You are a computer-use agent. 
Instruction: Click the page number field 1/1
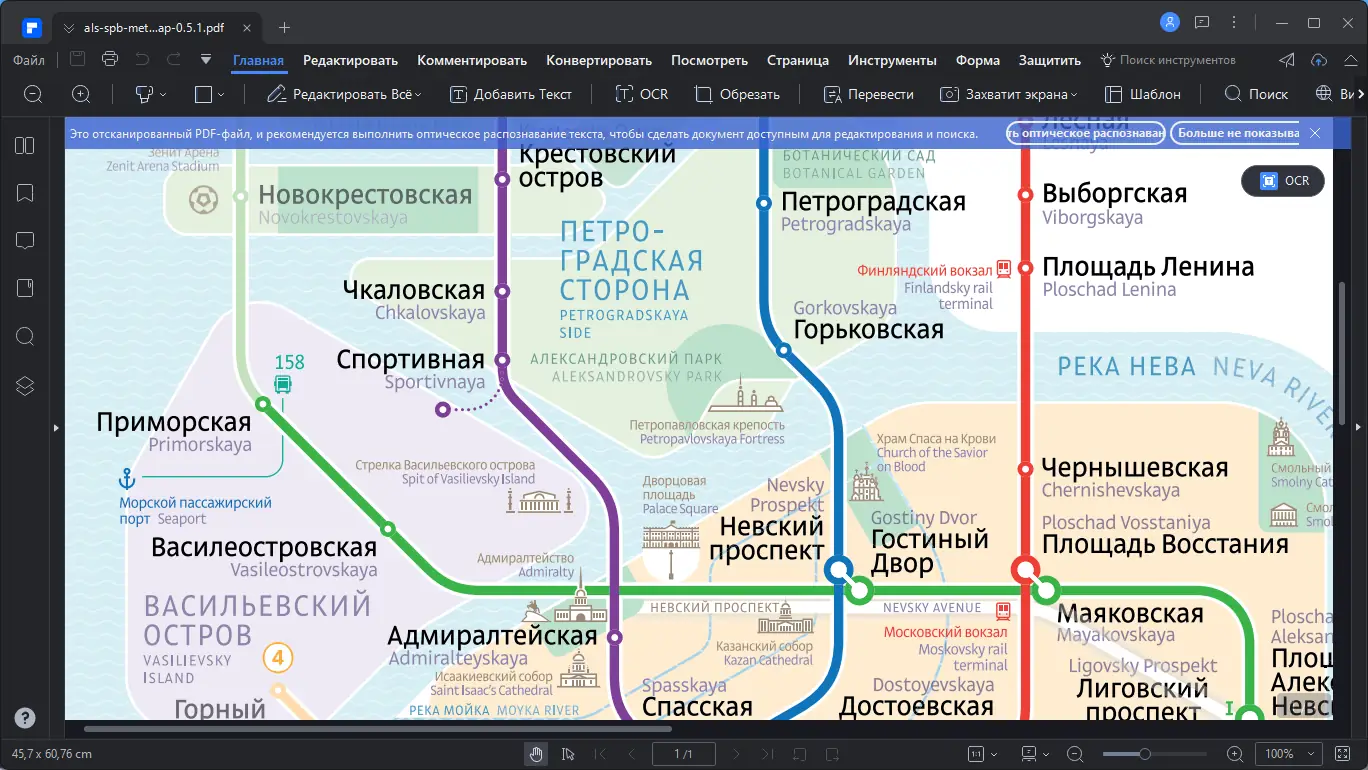(x=684, y=754)
